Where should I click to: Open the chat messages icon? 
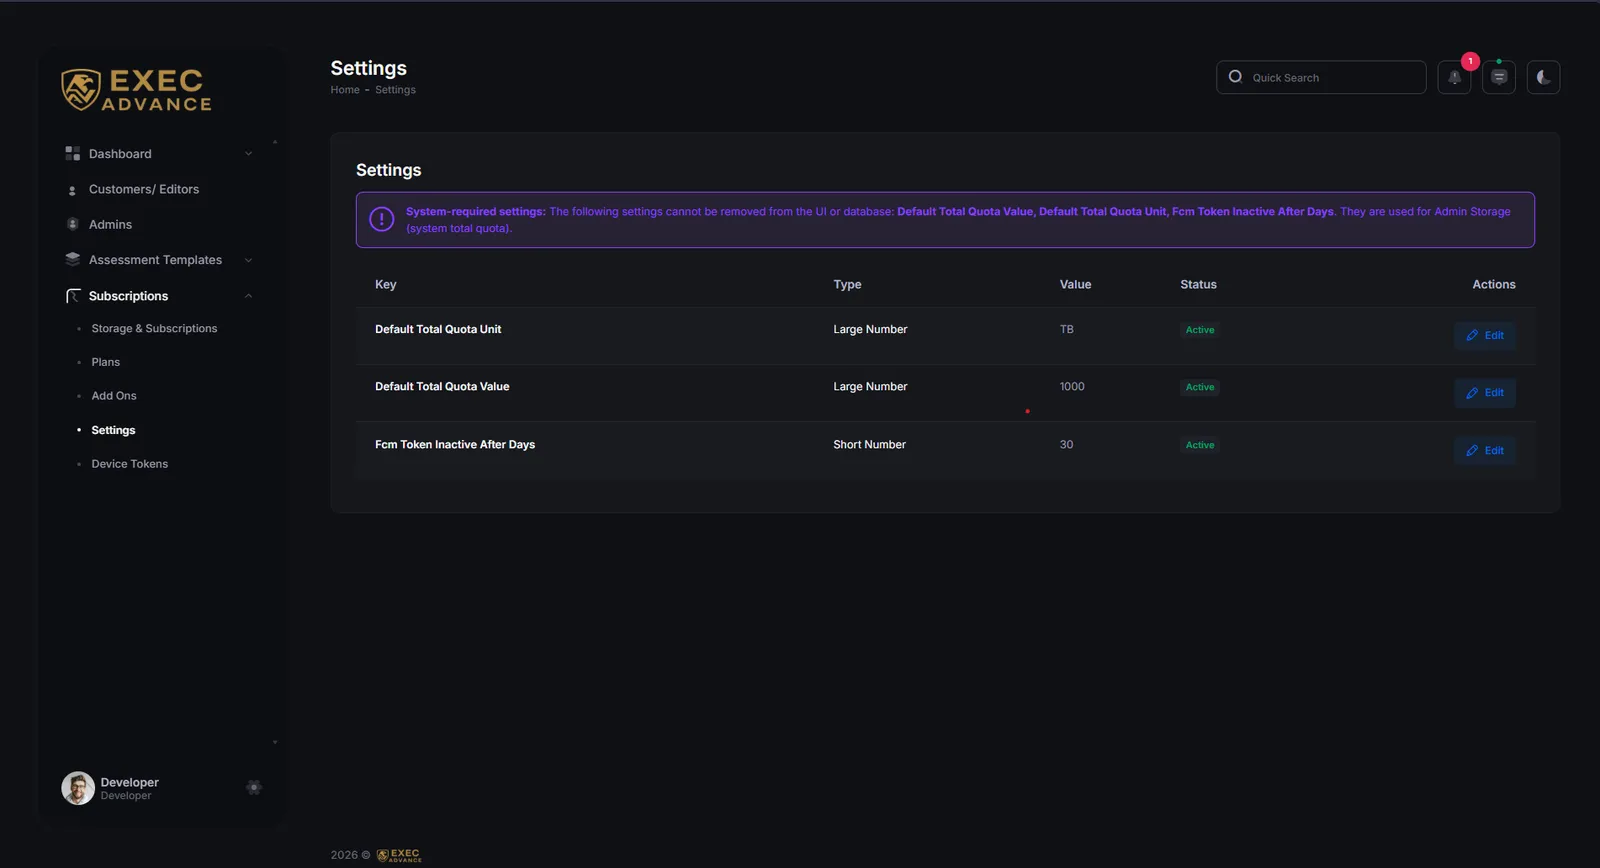pyautogui.click(x=1499, y=77)
